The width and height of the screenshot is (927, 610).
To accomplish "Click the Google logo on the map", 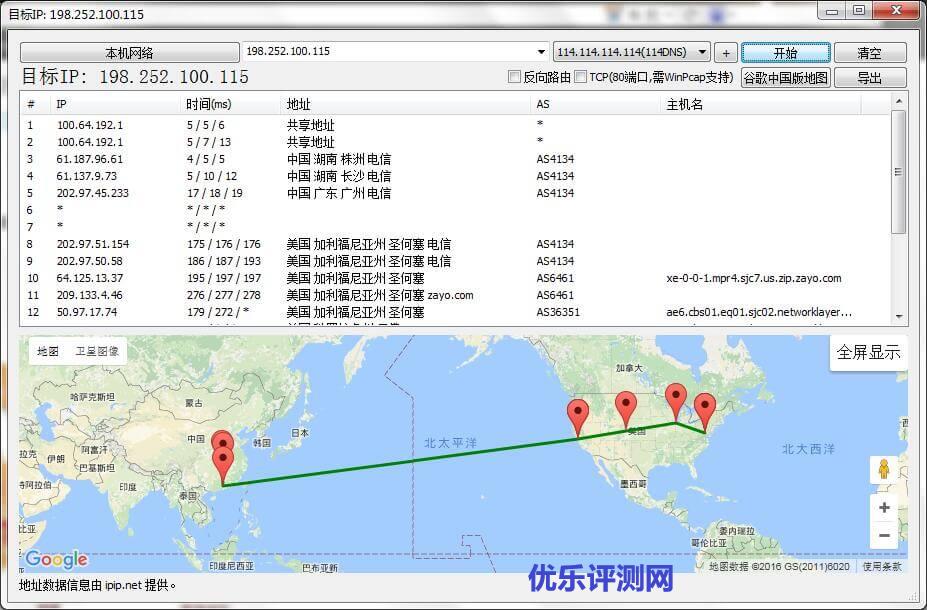I will (x=56, y=559).
